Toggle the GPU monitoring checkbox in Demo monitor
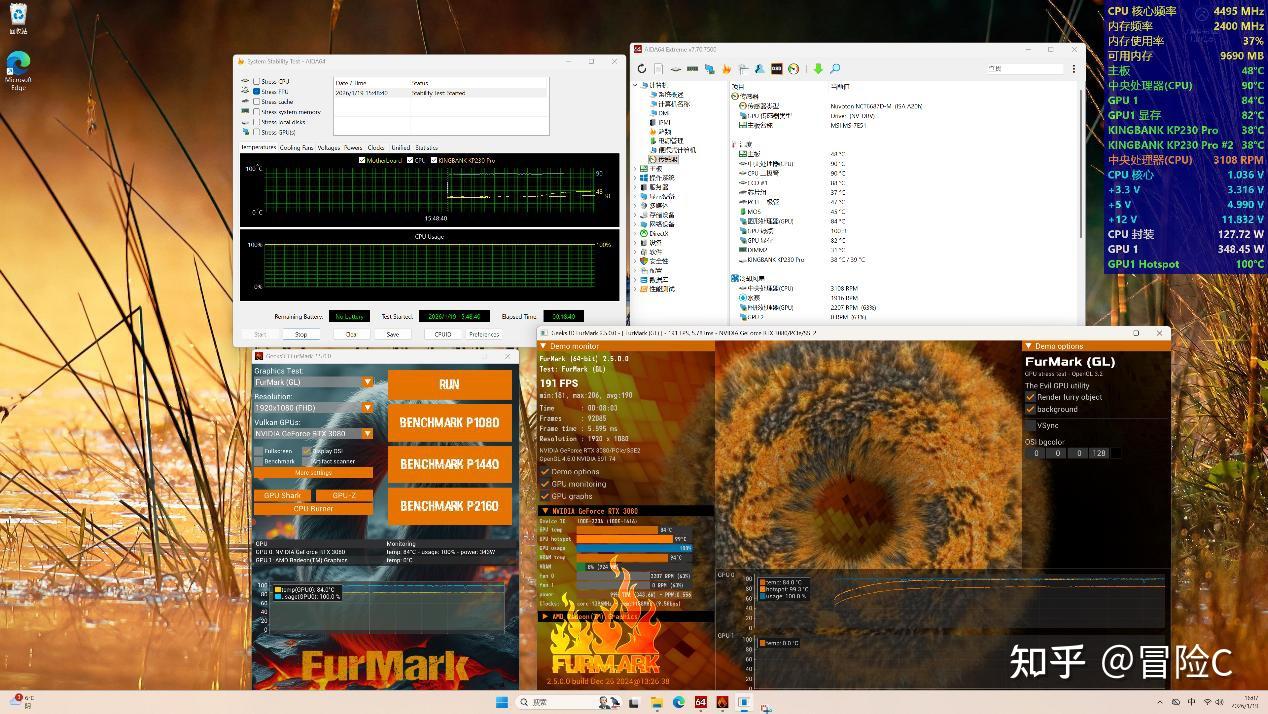 click(545, 484)
